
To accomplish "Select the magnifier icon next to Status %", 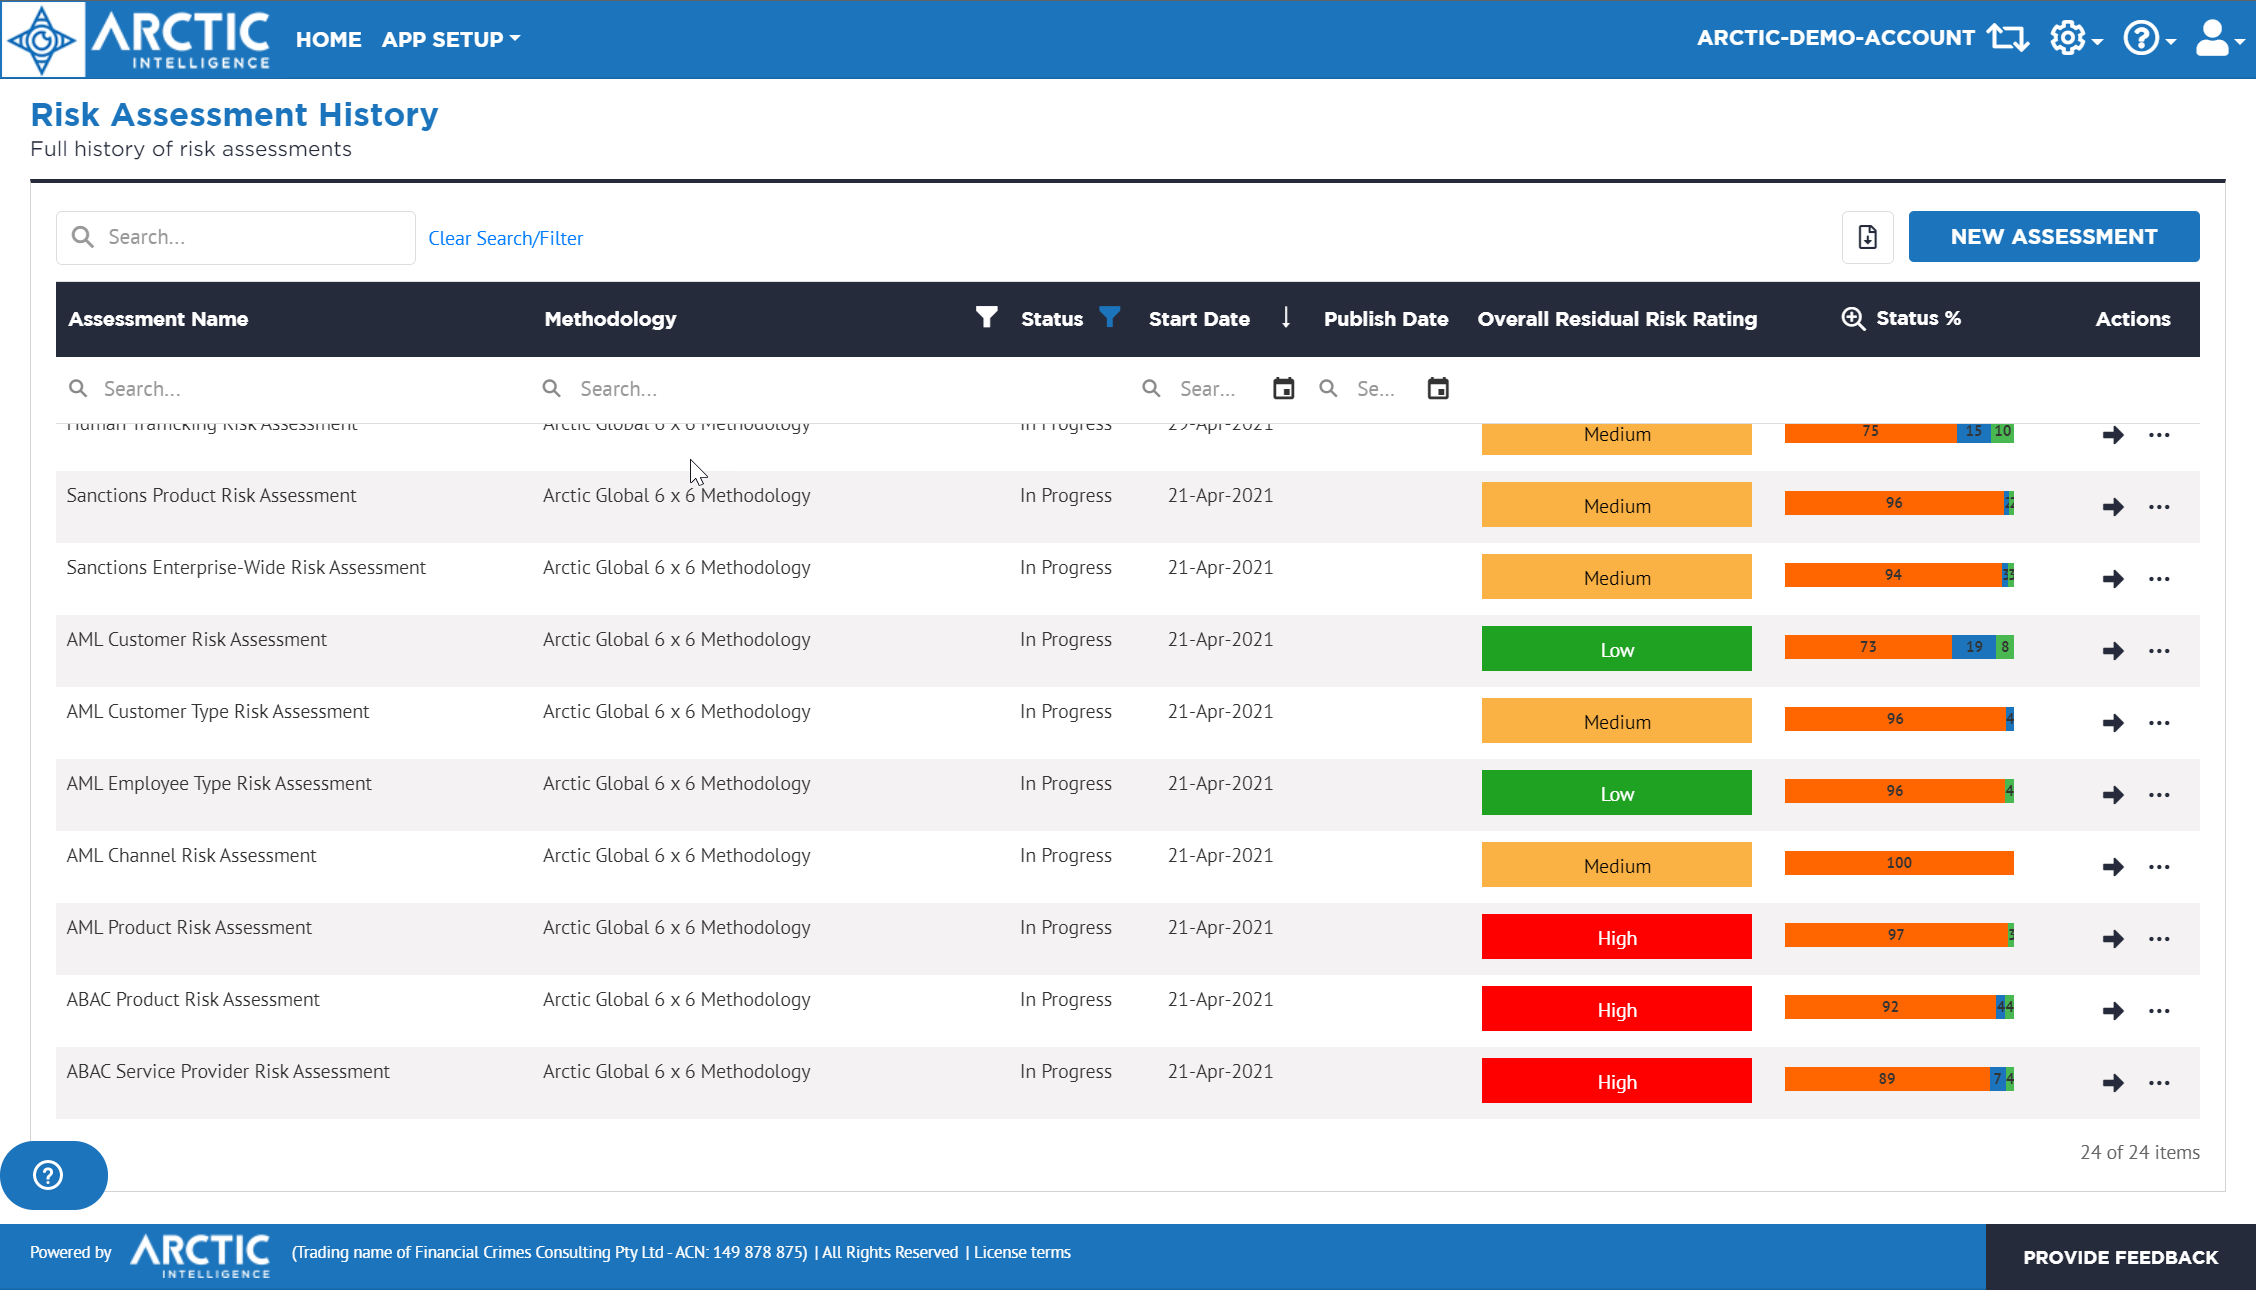I will (1853, 317).
